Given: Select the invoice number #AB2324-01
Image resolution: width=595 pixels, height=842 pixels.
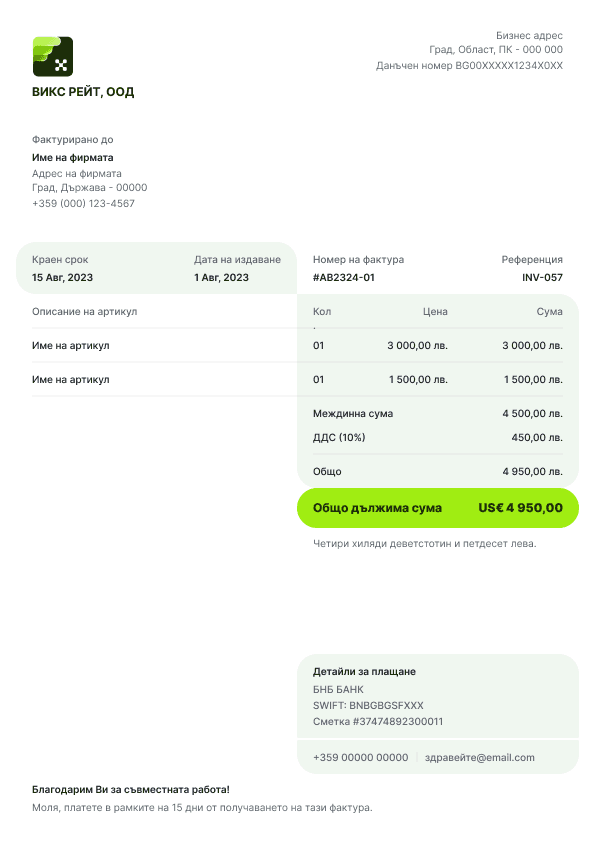Looking at the screenshot, I should 344,278.
